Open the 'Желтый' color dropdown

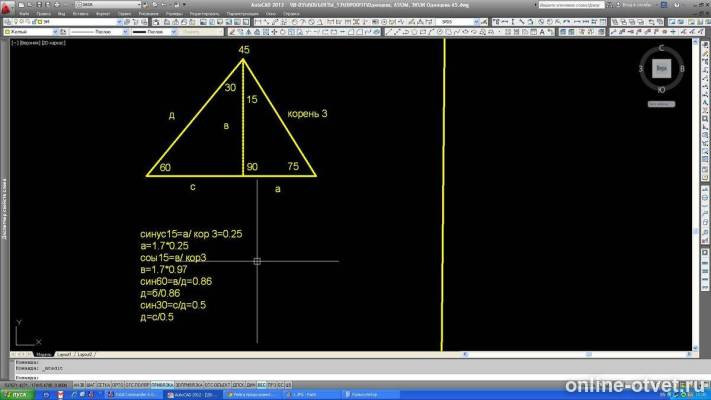click(55, 32)
